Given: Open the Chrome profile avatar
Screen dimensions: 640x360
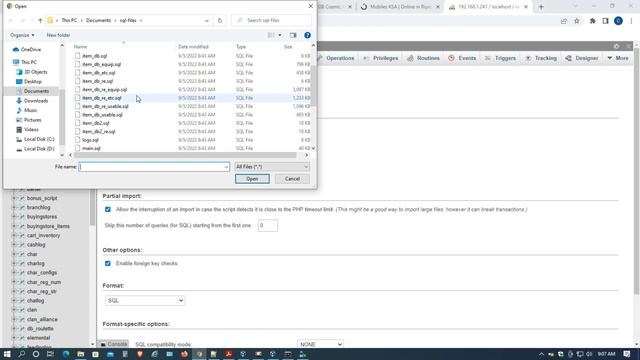Looking at the screenshot, I should [618, 21].
